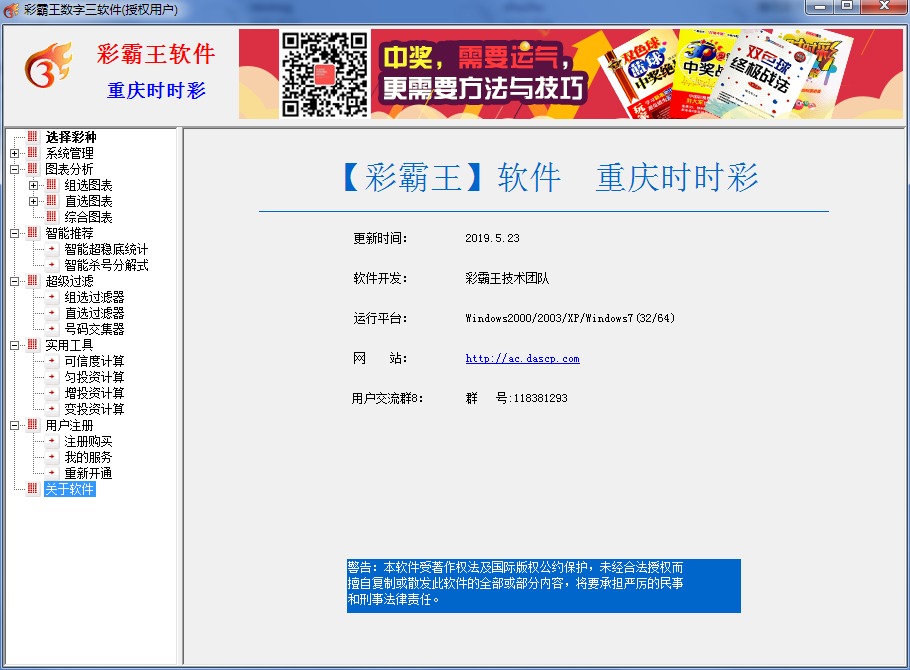Click the grid icon beside 选择彩种
Screen dimensions: 910x670
(x=33, y=137)
